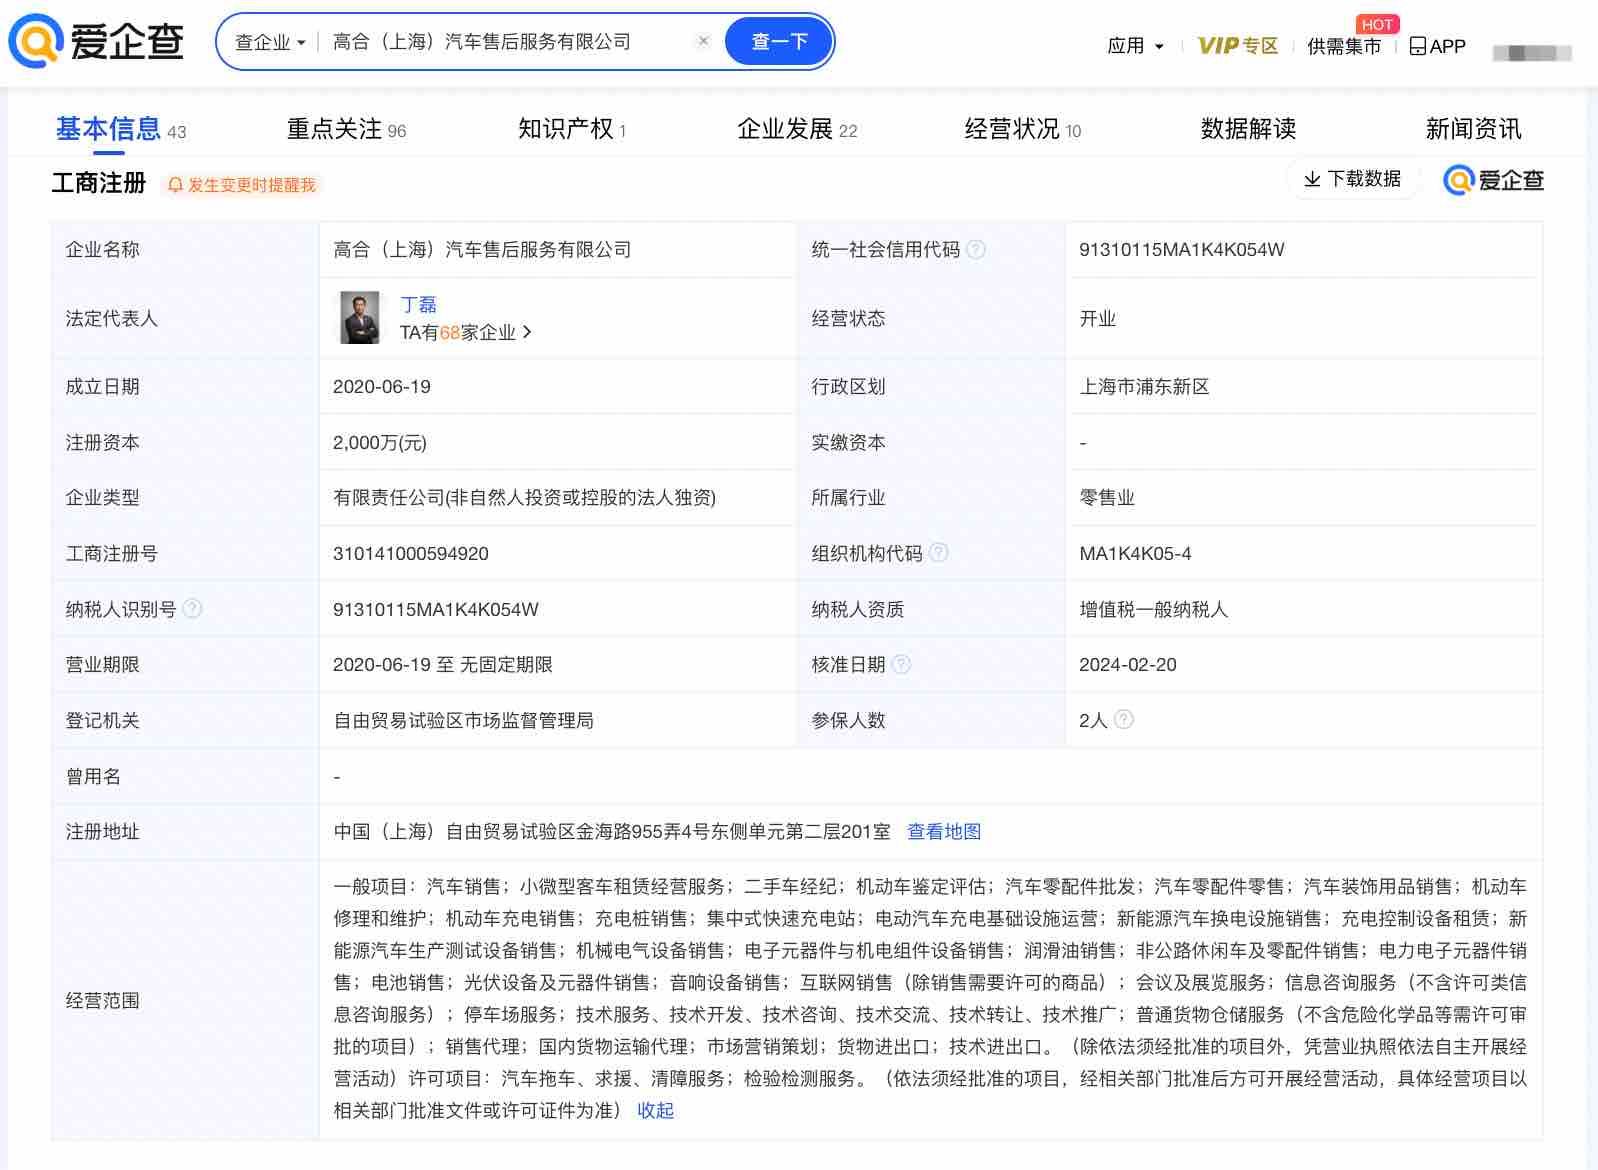
Task: Select the credit code 91310115MA1K4K054W beside 统一社会信用代码
Action: (x=1182, y=250)
